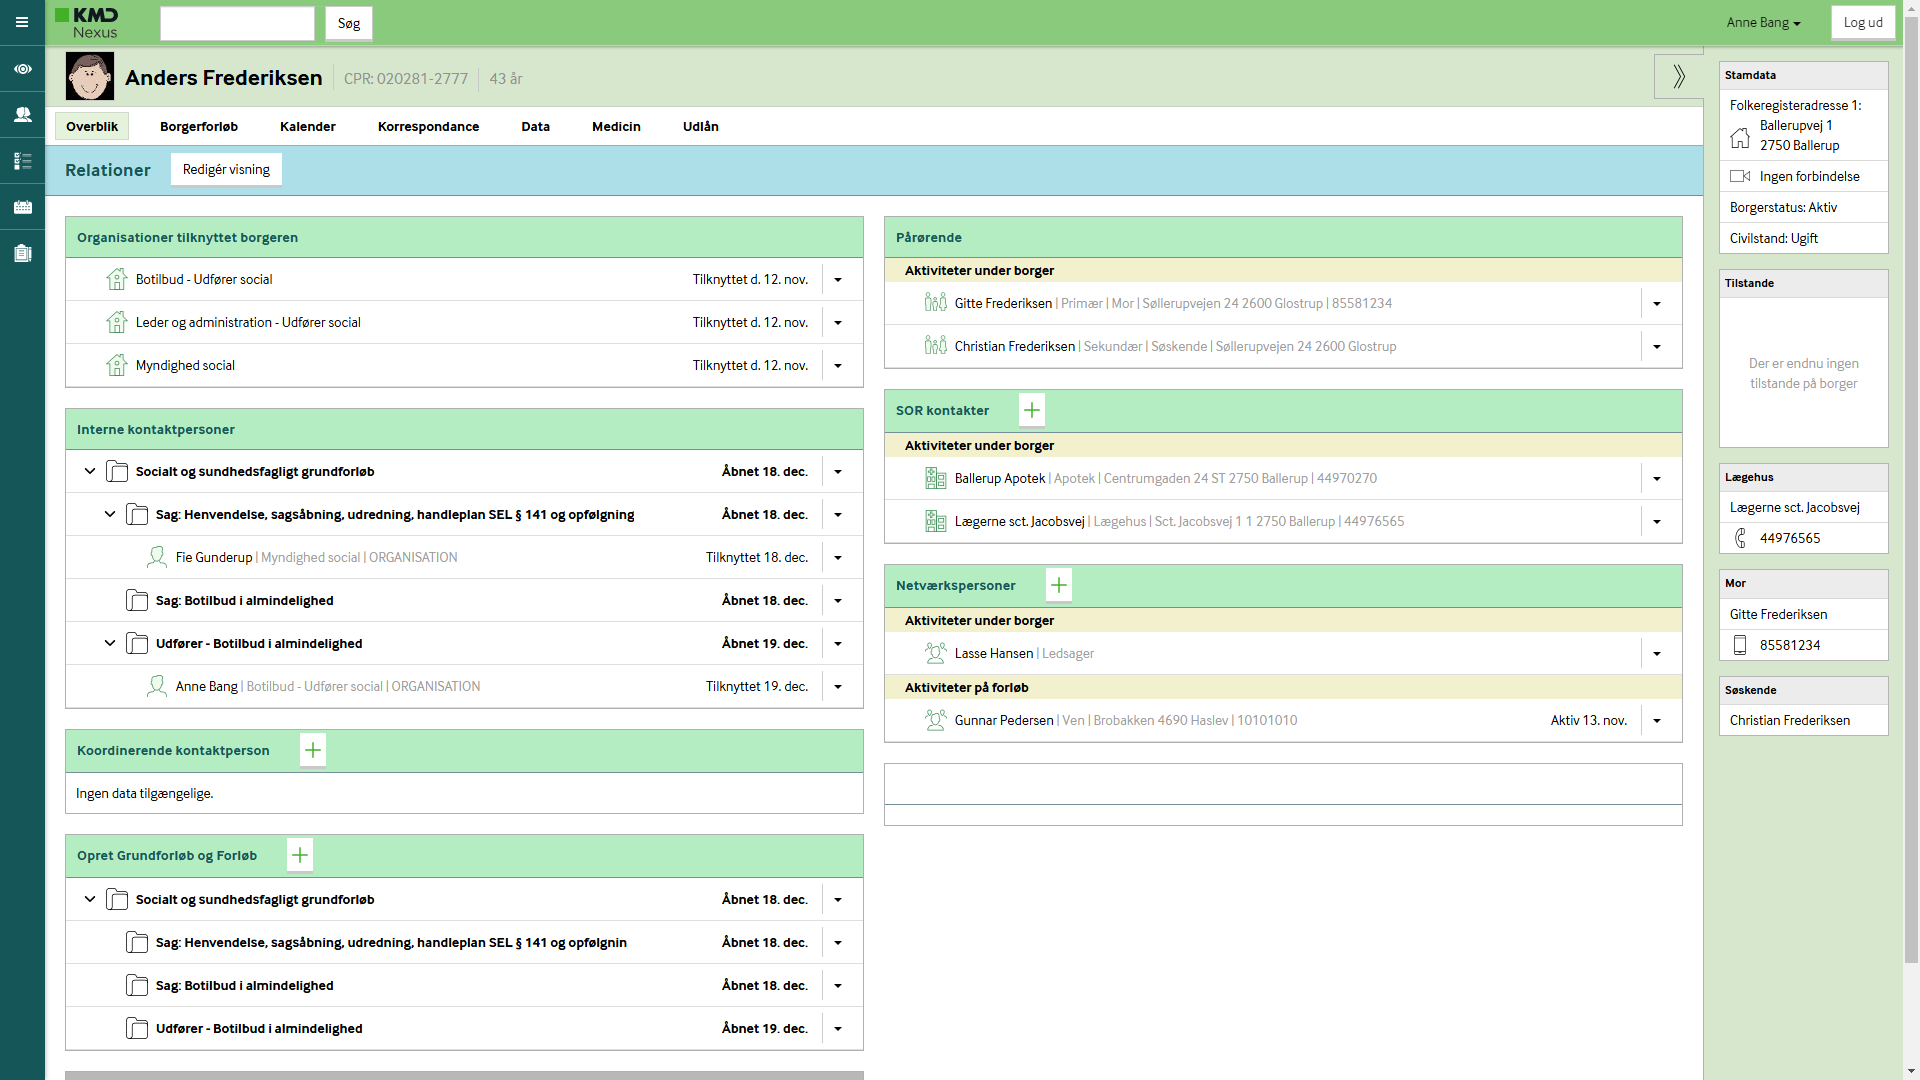Open the hamburger menu in sidebar

[x=22, y=22]
